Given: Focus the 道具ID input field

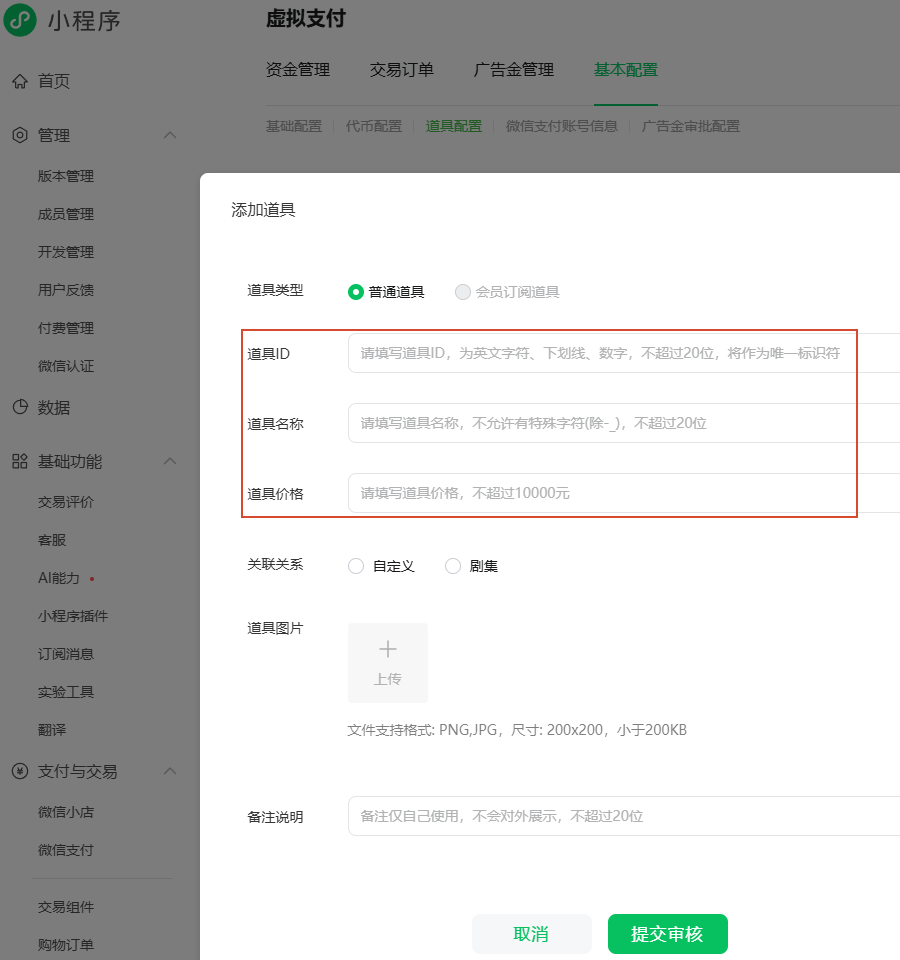Looking at the screenshot, I should (624, 353).
